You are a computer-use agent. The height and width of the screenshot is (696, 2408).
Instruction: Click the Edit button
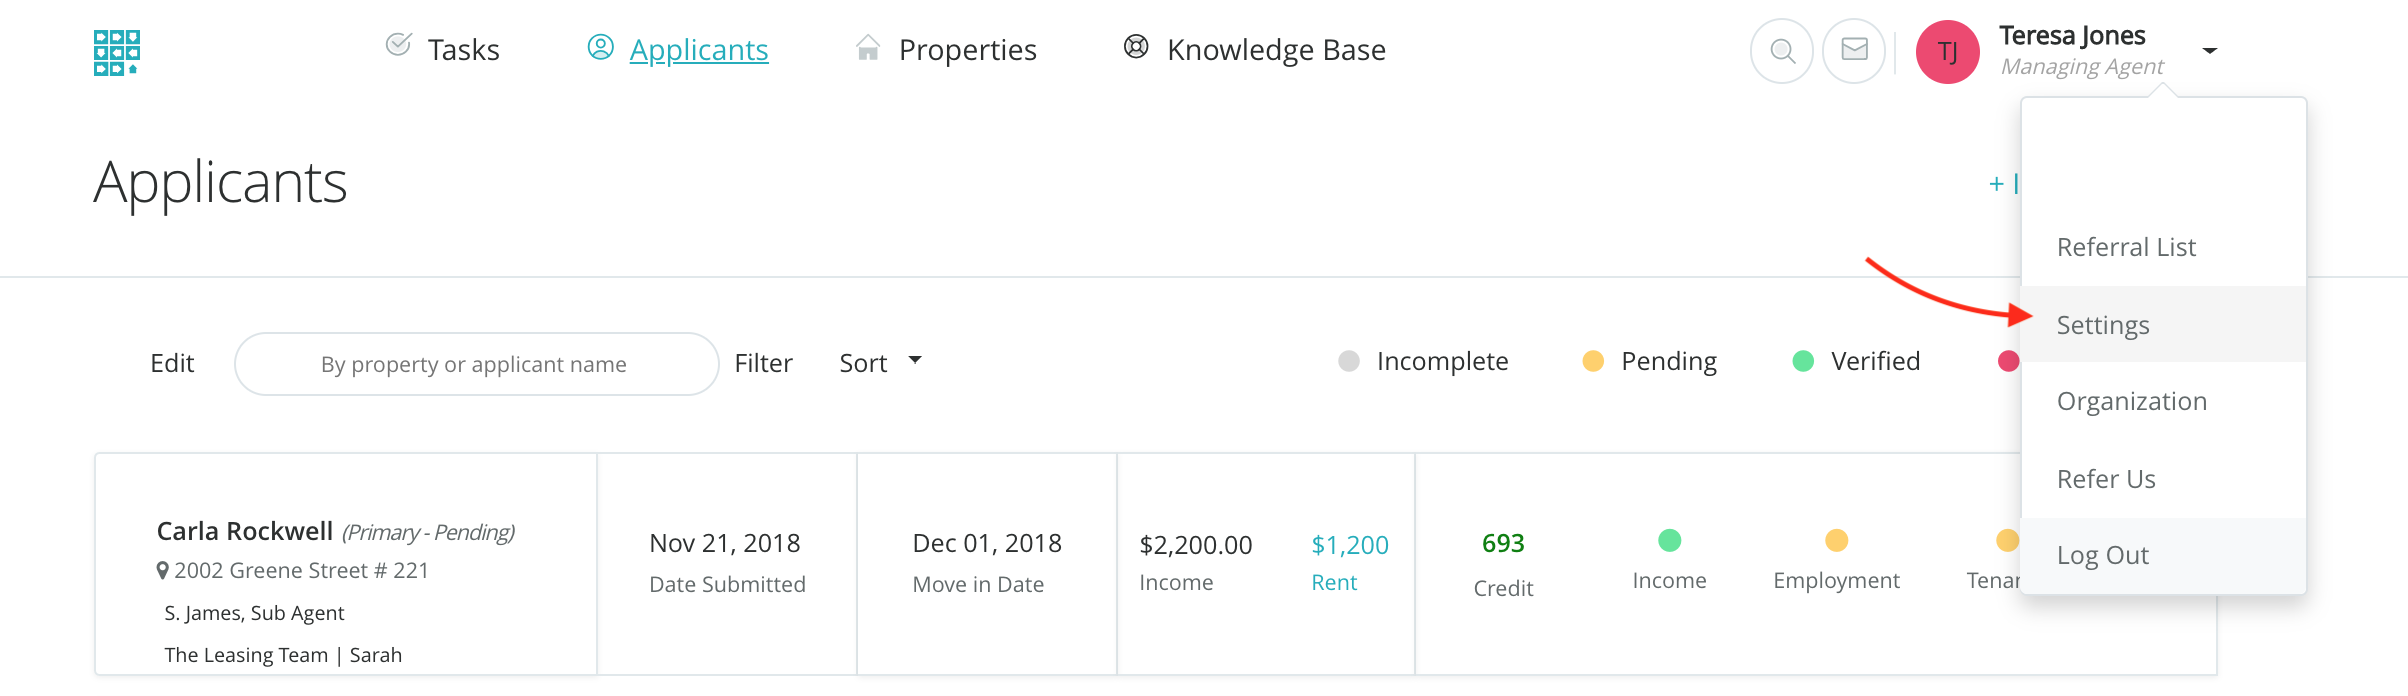[x=172, y=363]
